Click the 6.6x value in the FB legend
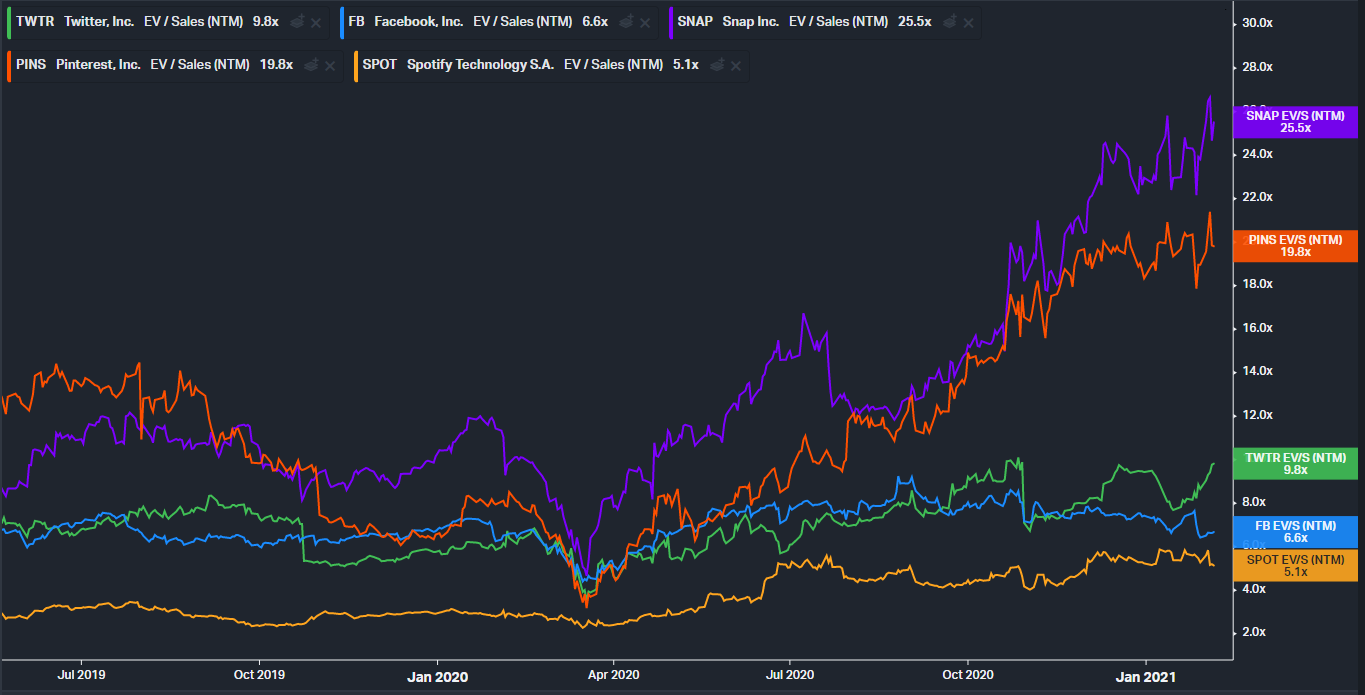1365x695 pixels. tap(595, 22)
